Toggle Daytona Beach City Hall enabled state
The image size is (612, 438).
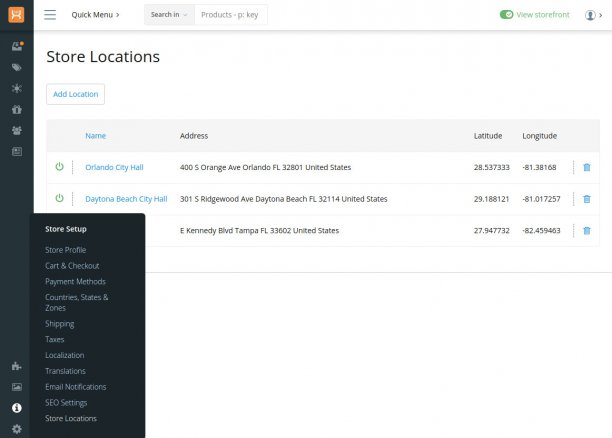[59, 199]
